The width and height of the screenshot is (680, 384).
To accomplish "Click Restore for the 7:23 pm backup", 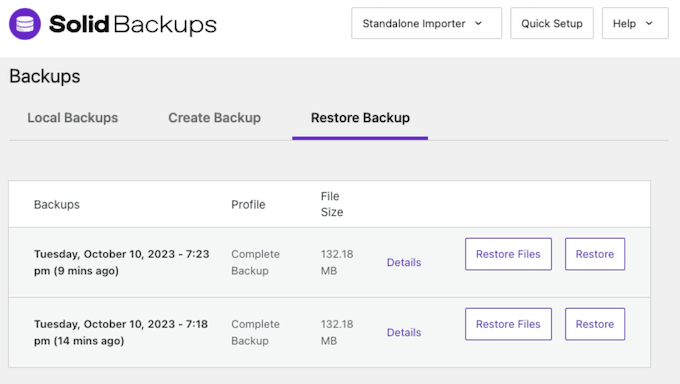I will click(x=595, y=254).
